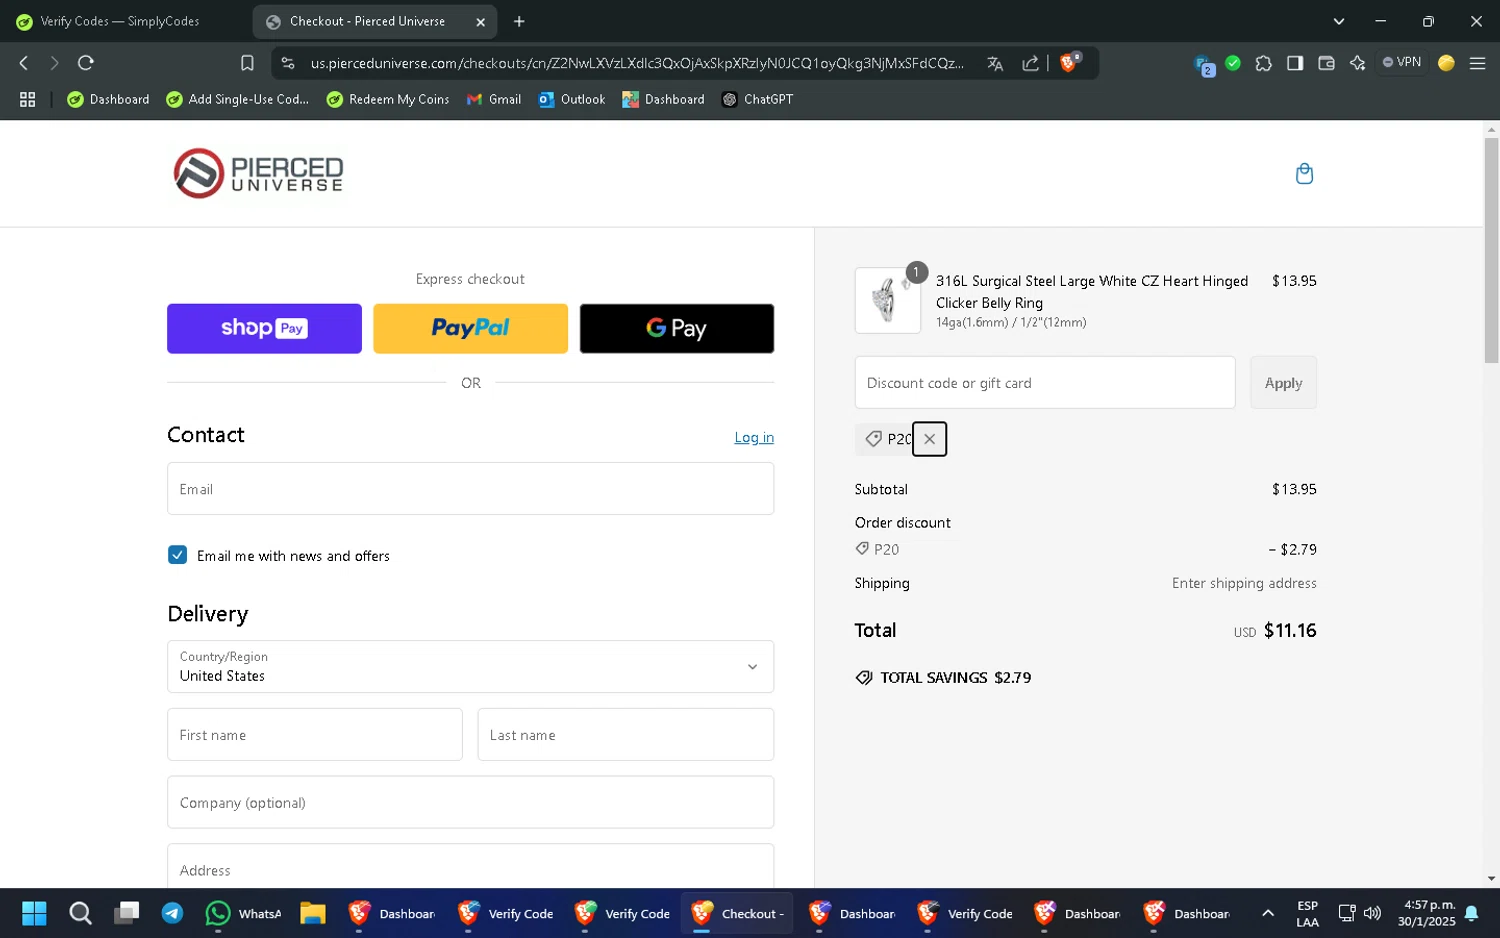Uncheck Email me with news and offers
Screen dimensions: 1500x938
pos(178,555)
